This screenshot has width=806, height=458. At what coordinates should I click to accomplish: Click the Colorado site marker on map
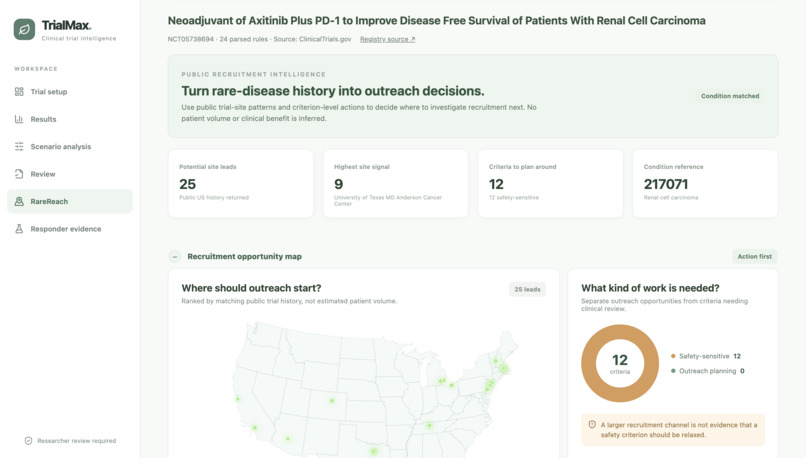coord(332,400)
